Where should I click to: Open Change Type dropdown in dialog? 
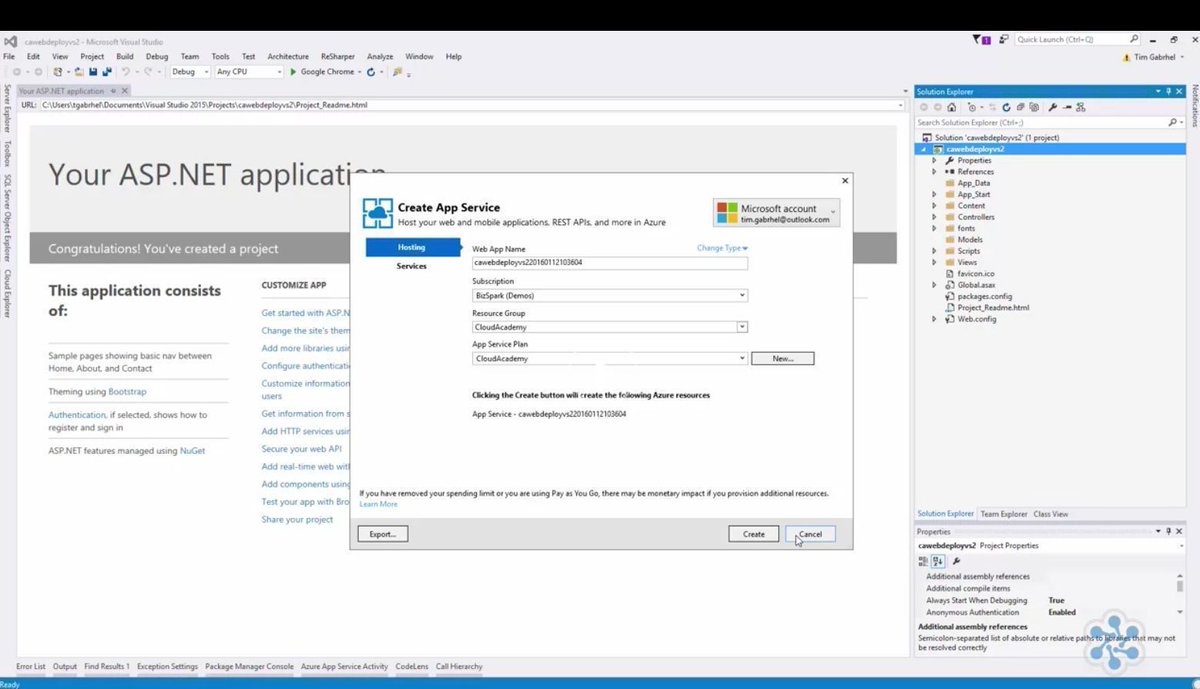click(x=723, y=248)
